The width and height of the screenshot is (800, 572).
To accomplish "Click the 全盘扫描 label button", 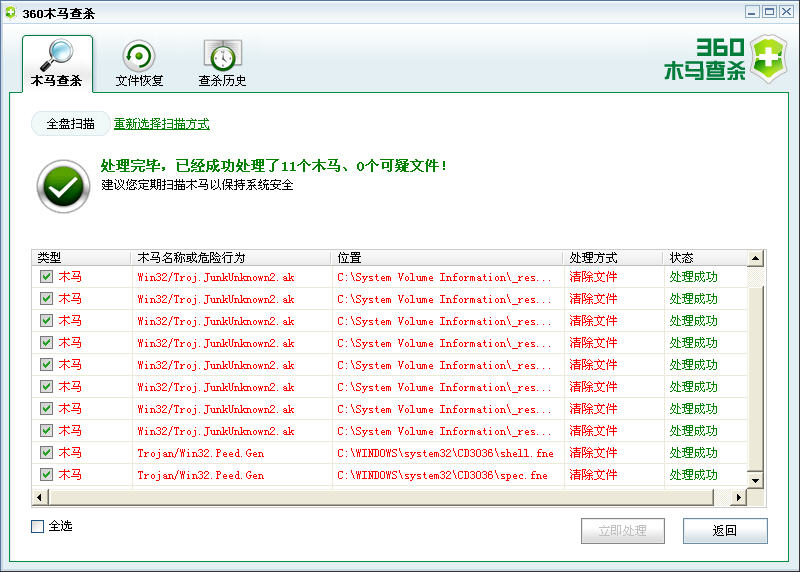I will point(70,123).
